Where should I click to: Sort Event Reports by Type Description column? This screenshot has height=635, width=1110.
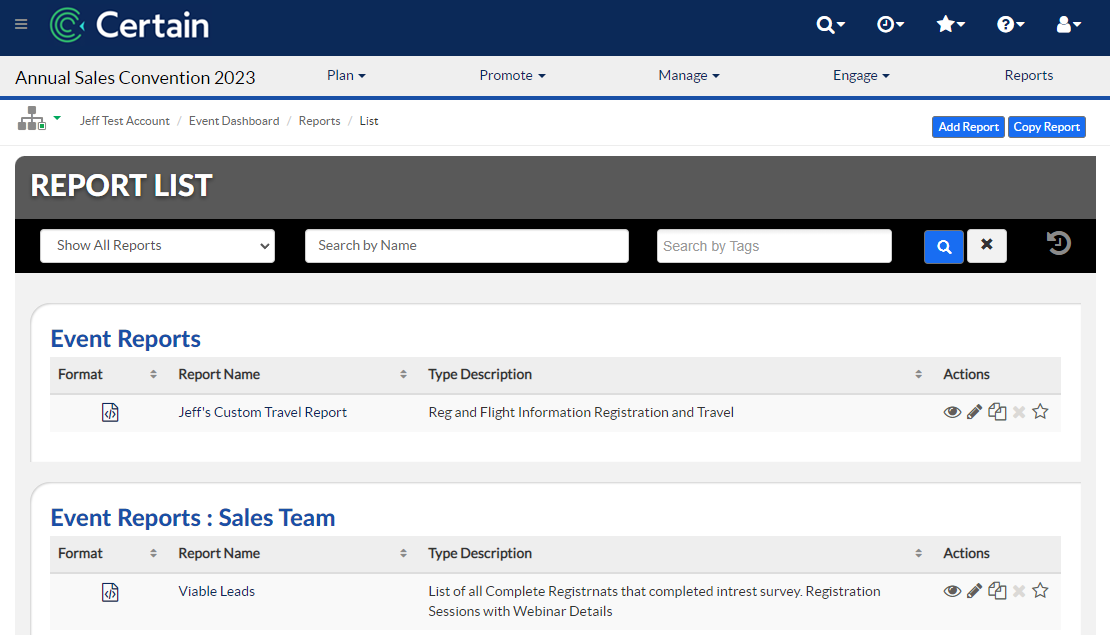tap(918, 374)
